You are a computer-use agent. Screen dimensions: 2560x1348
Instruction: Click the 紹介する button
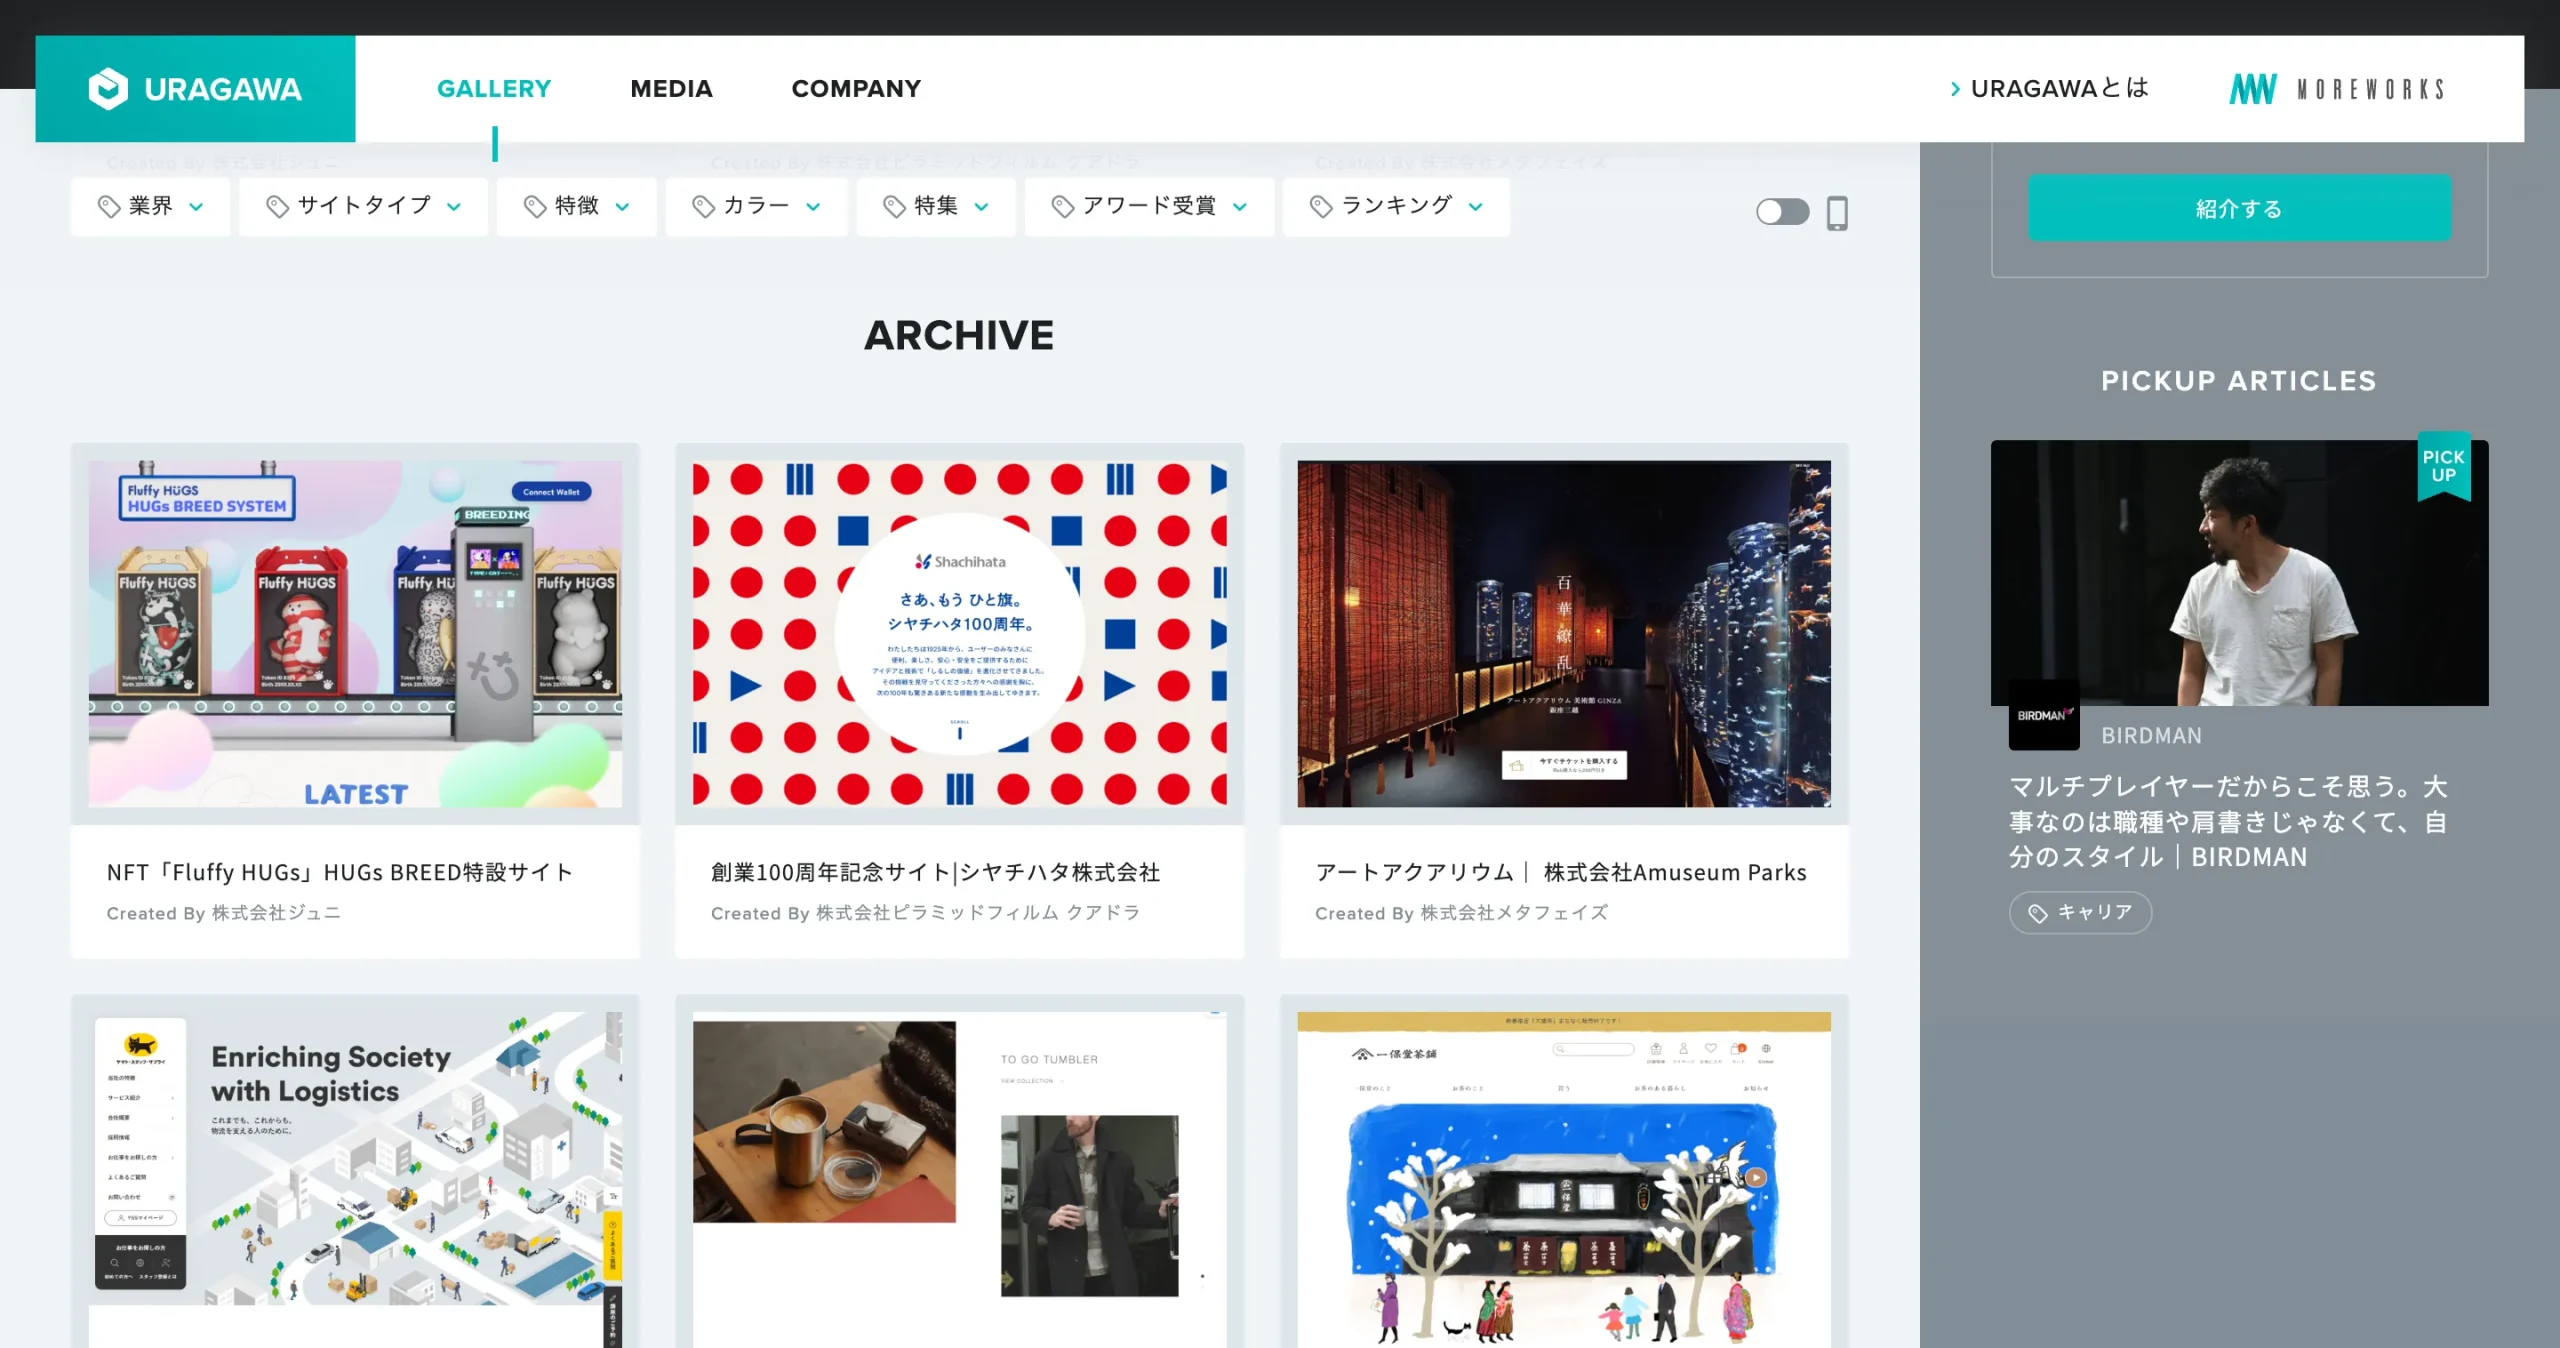[x=2239, y=208]
